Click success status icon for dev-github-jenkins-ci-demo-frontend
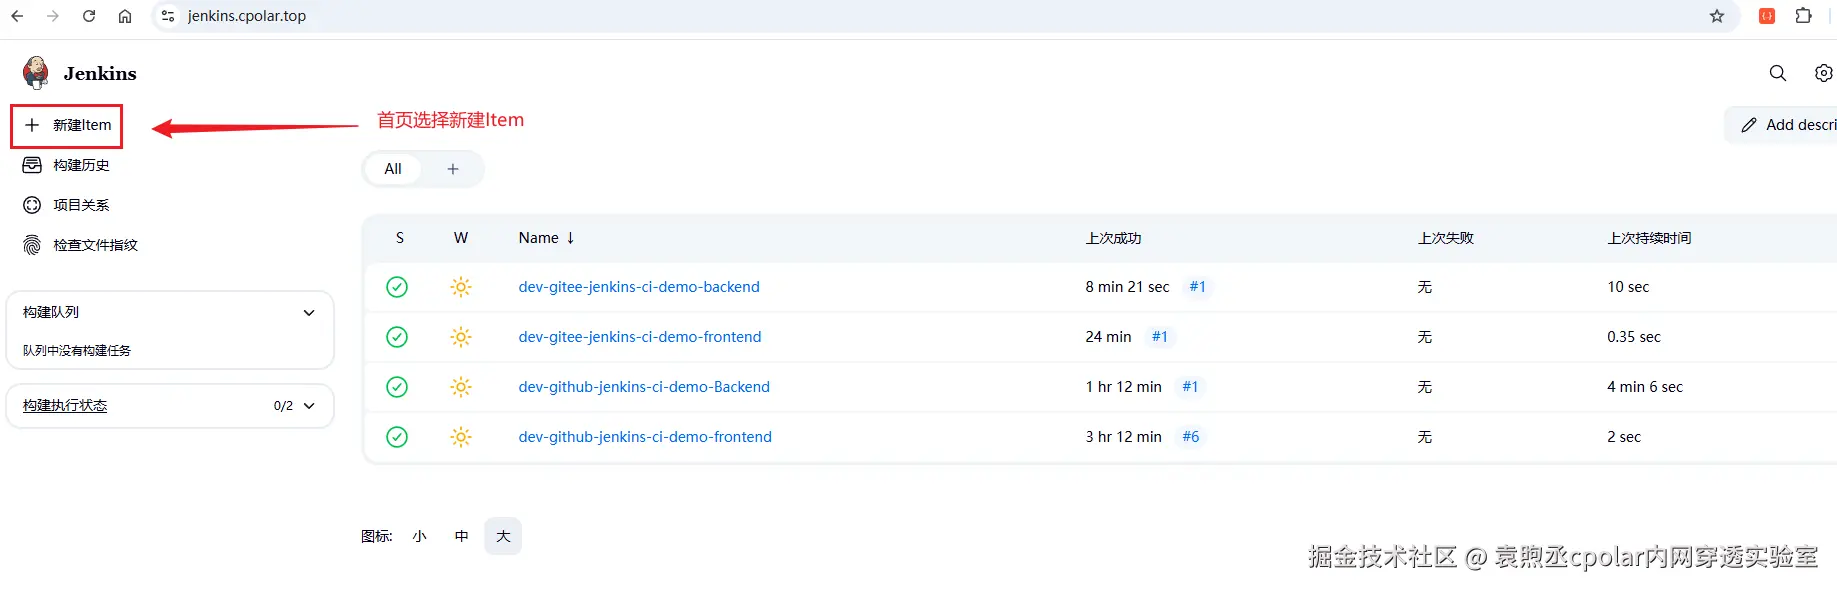The height and width of the screenshot is (590, 1837). pyautogui.click(x=397, y=437)
